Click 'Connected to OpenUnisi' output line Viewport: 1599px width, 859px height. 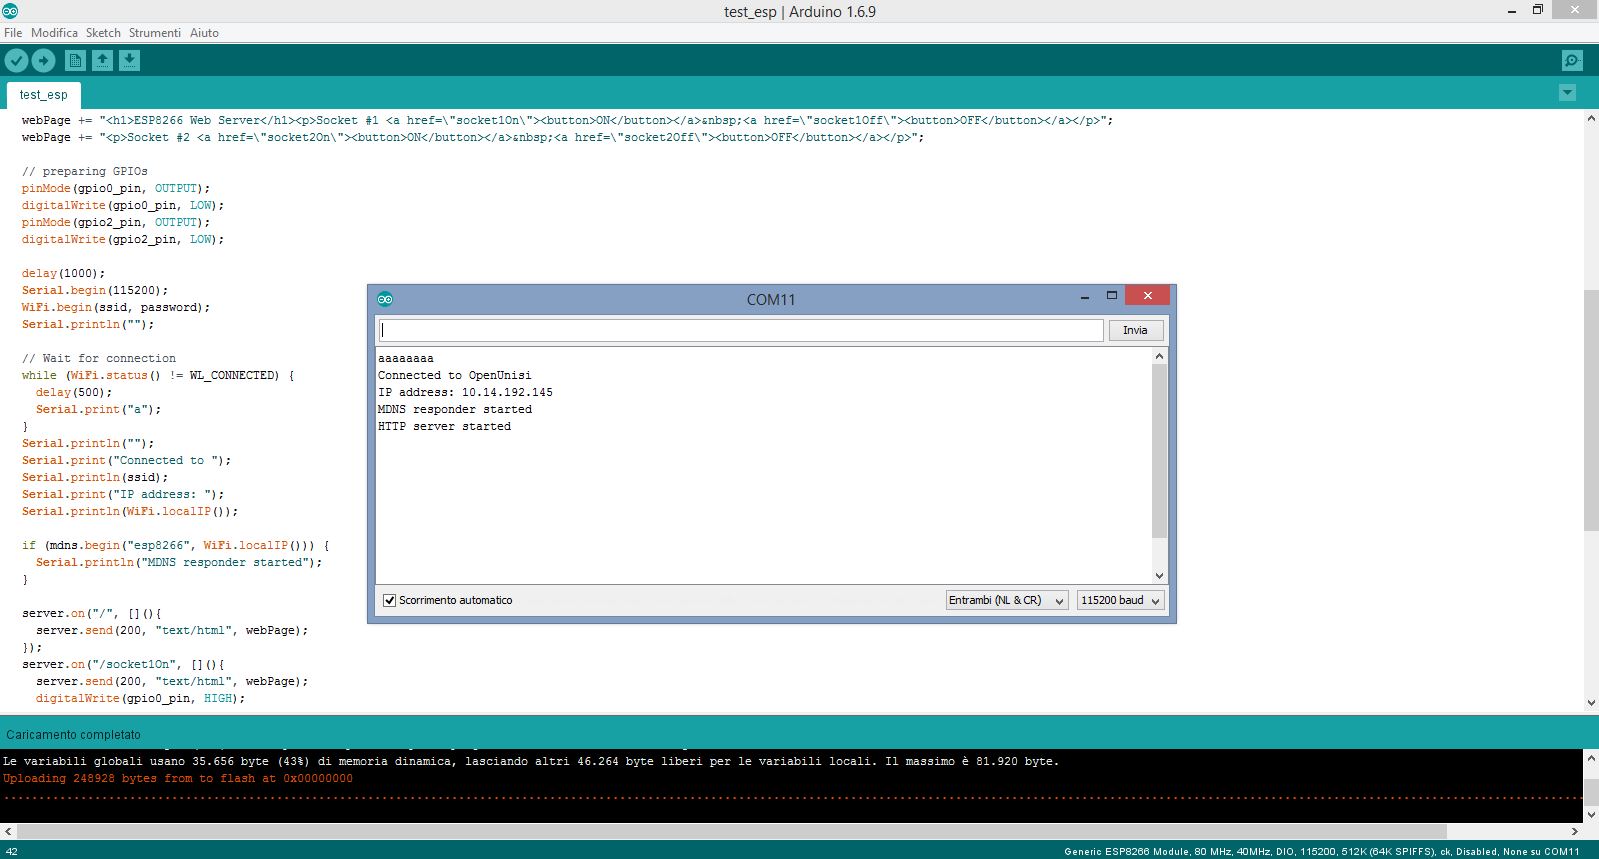455,375
